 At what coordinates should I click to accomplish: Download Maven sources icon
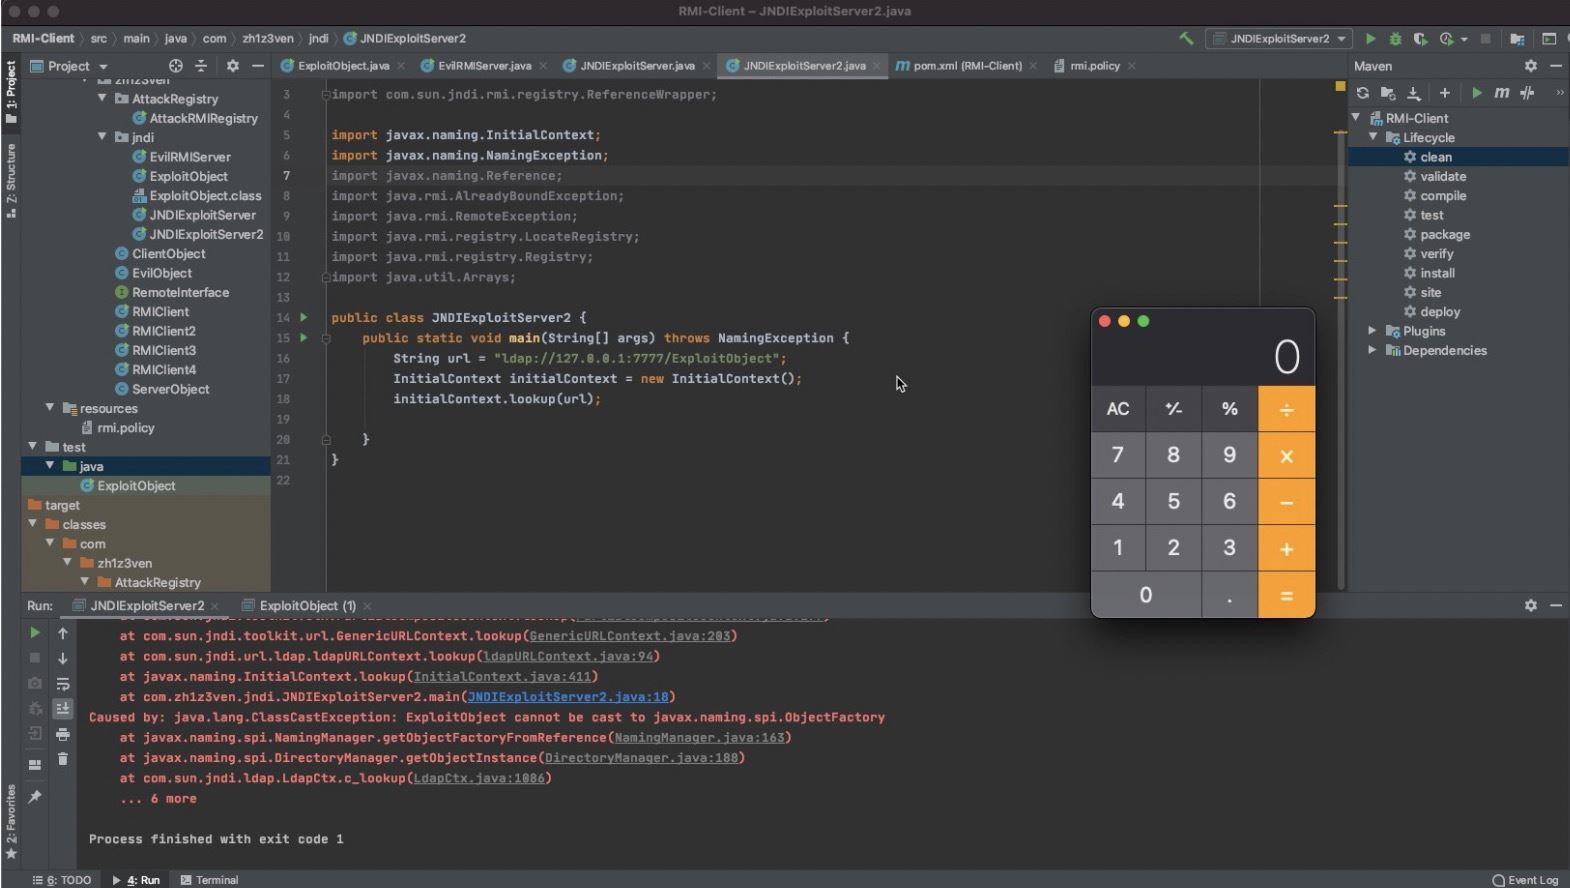pyautogui.click(x=1413, y=93)
